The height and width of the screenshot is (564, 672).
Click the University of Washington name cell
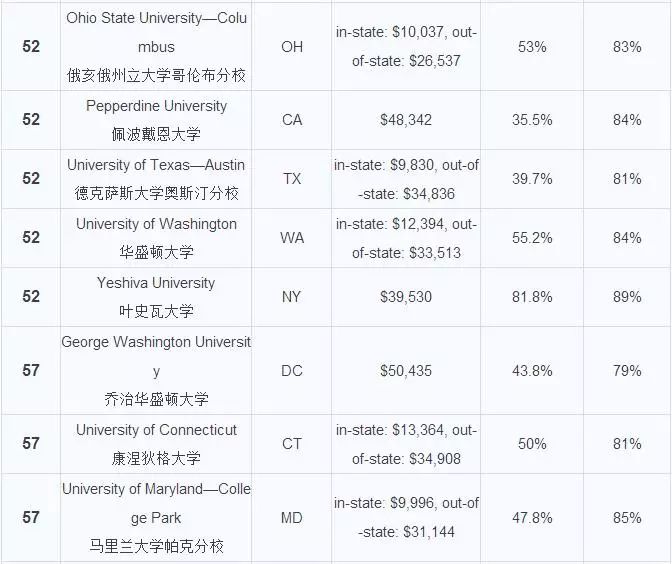156,238
